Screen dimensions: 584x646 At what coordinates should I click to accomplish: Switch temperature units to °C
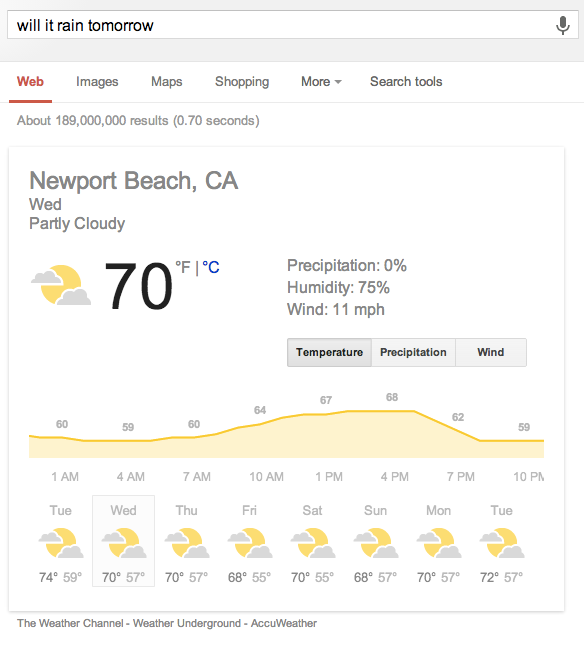point(211,267)
